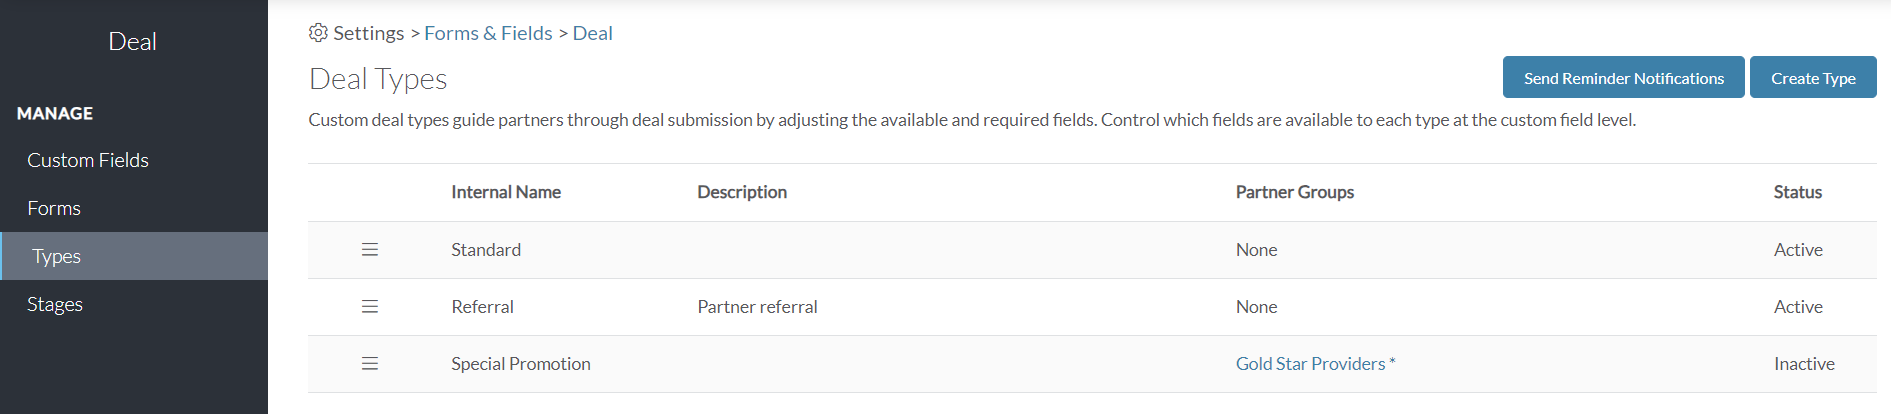Grab the reorder handle for Standard row
The height and width of the screenshot is (414, 1891).
[x=370, y=249]
